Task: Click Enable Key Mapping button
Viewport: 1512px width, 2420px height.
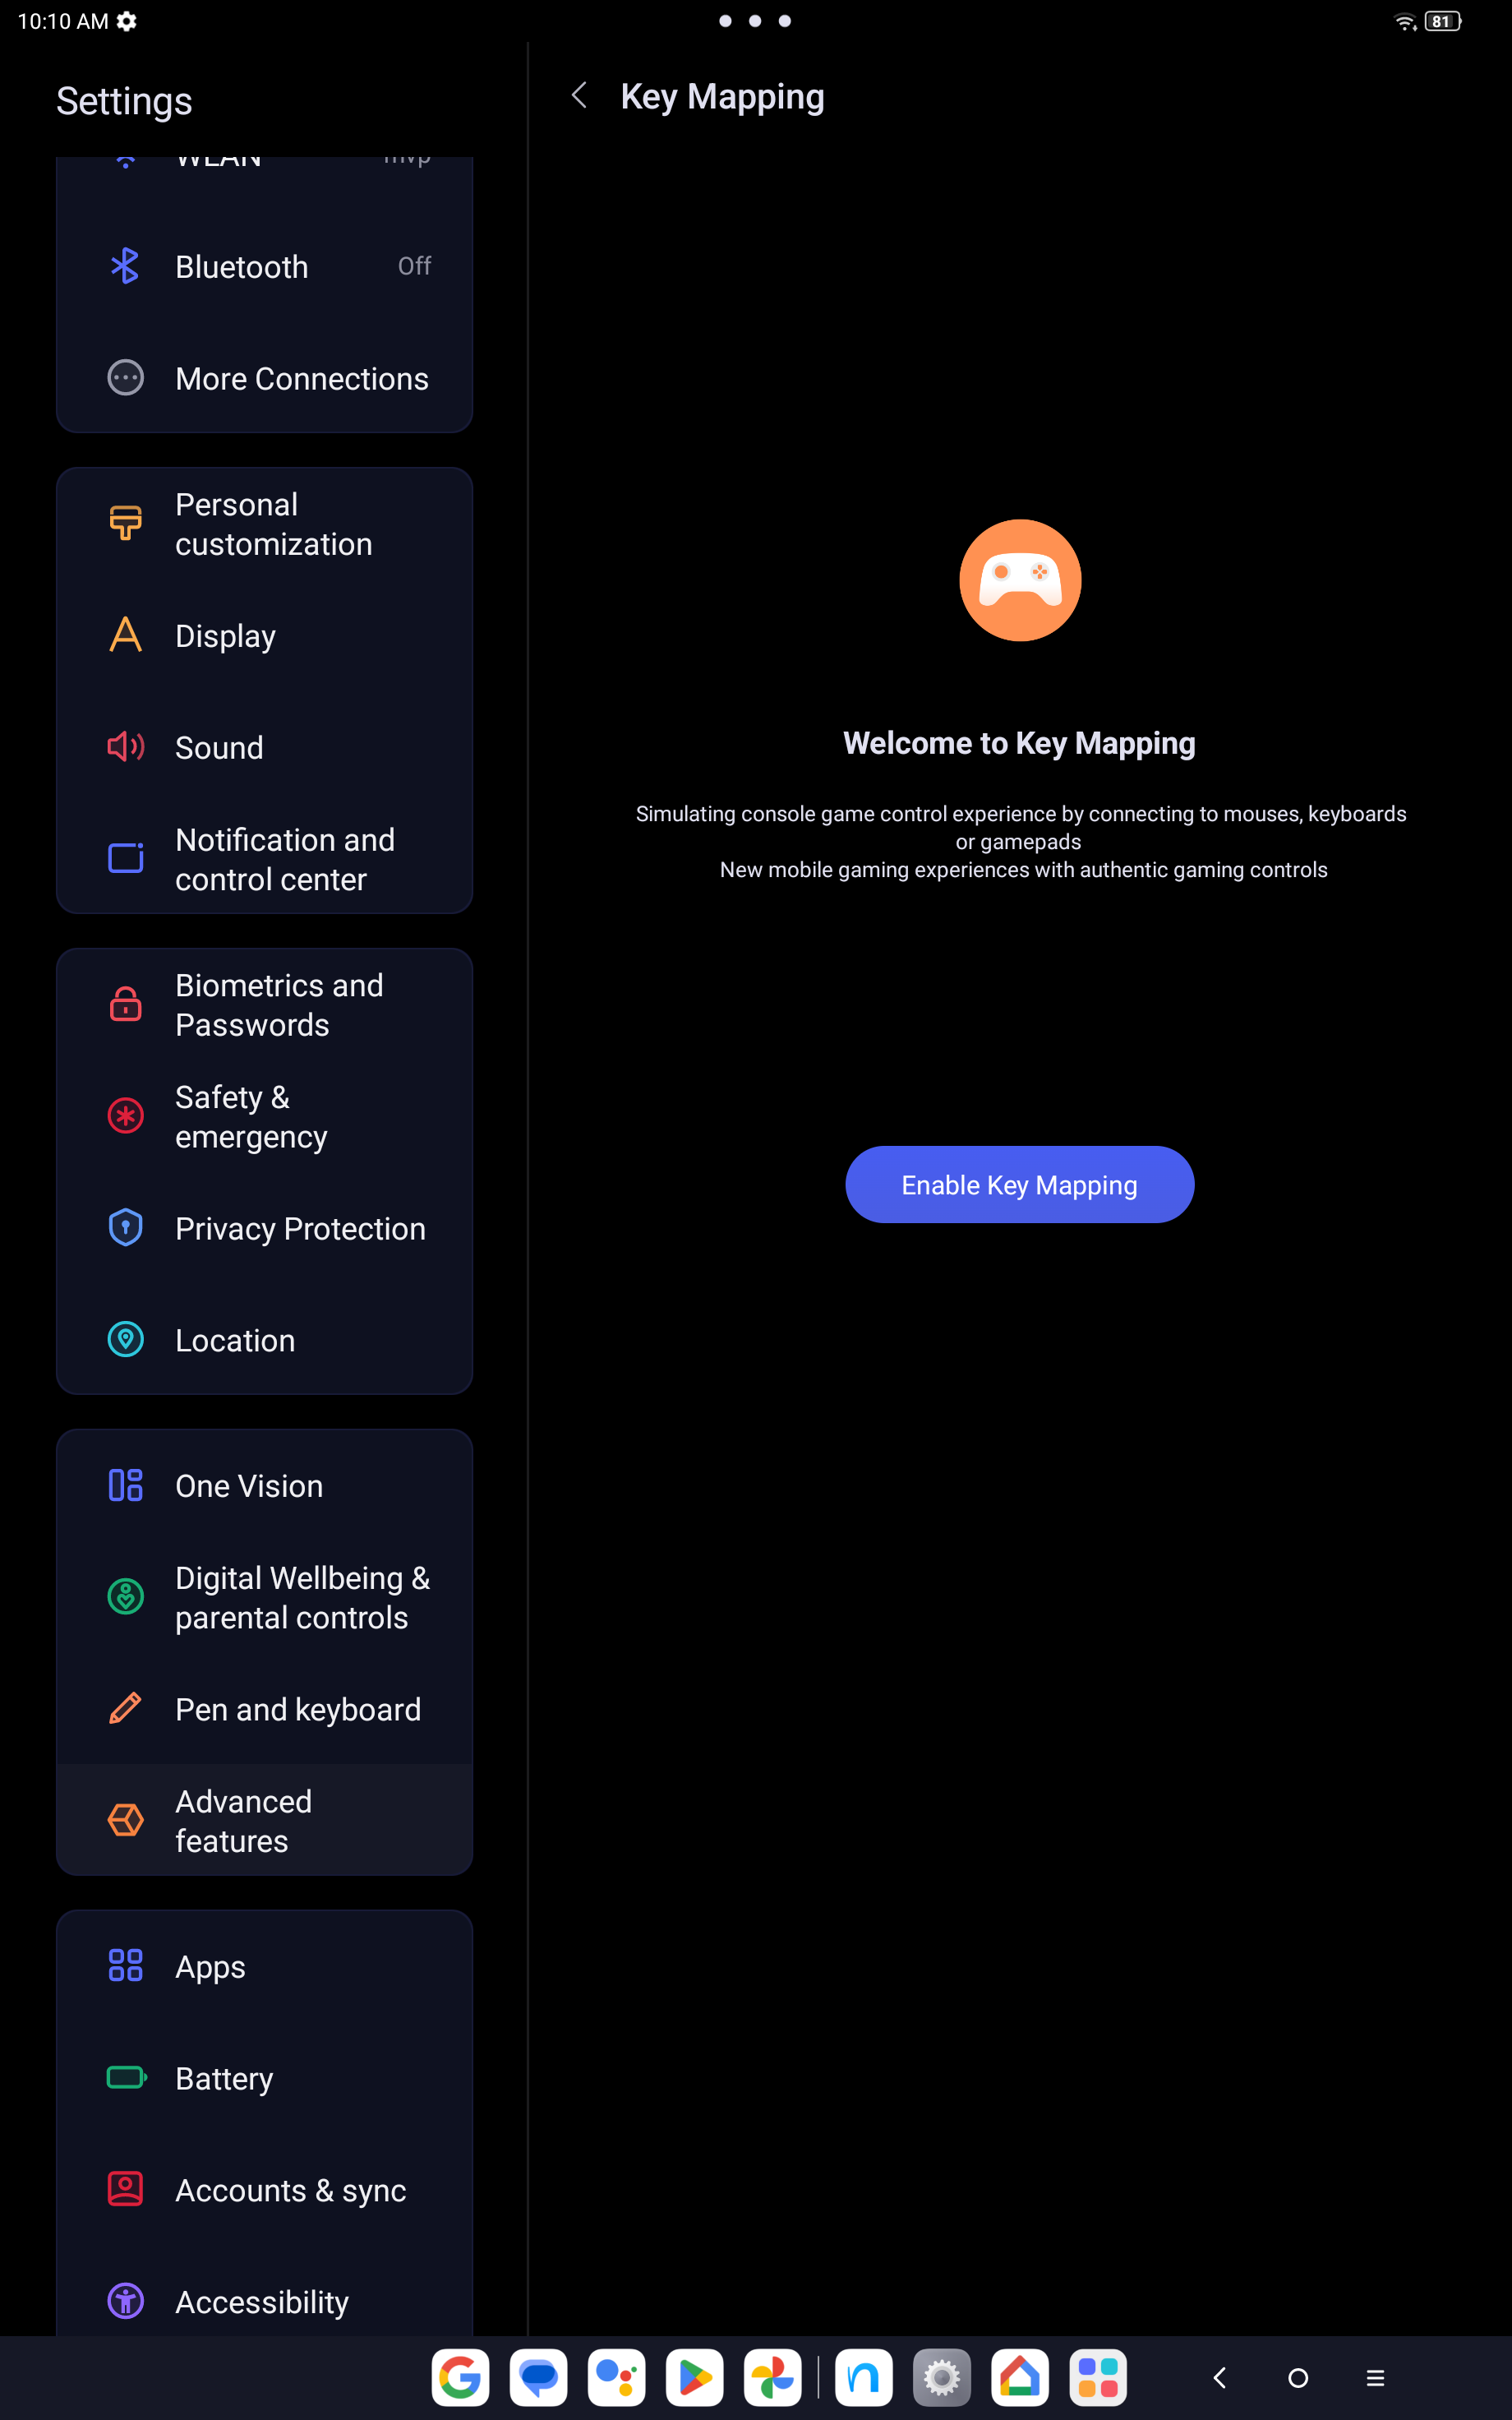Action: (x=1019, y=1184)
